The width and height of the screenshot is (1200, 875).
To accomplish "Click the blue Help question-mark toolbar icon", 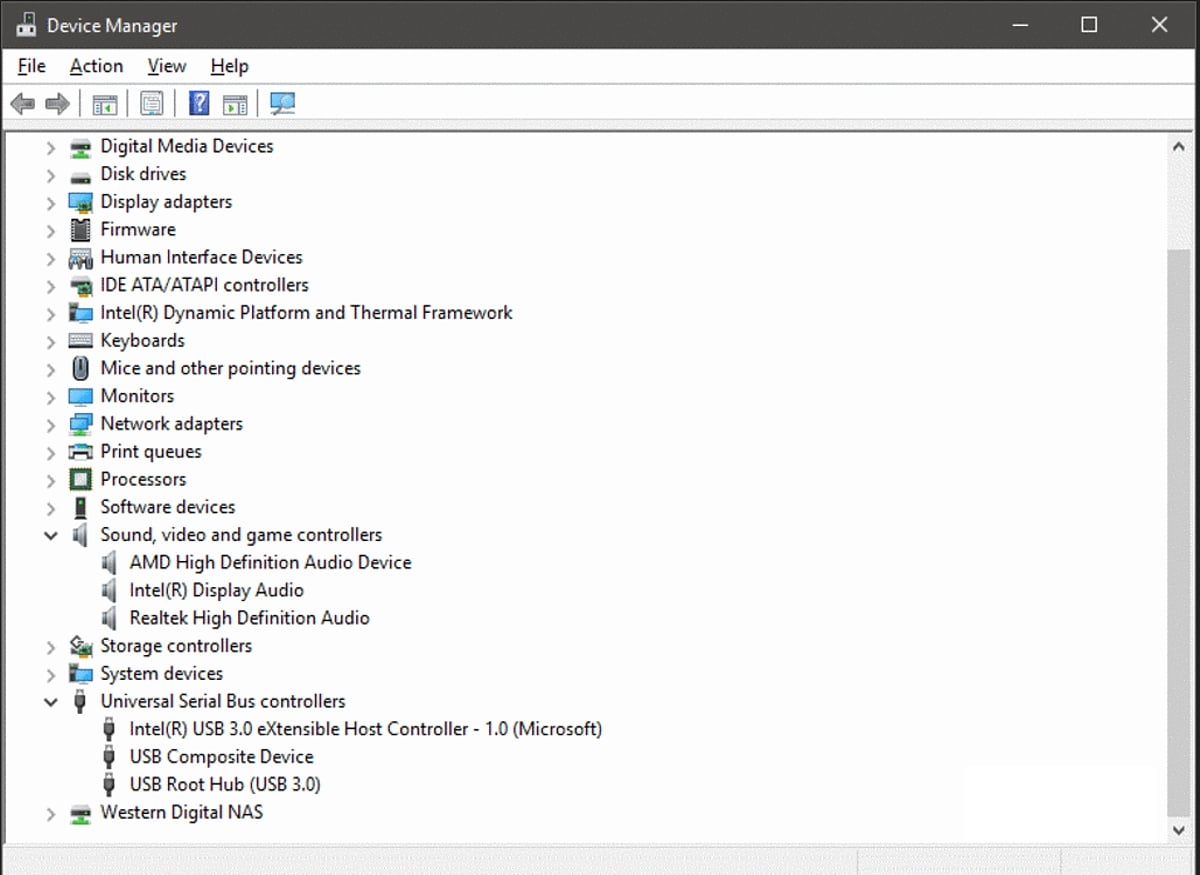I will [x=199, y=103].
